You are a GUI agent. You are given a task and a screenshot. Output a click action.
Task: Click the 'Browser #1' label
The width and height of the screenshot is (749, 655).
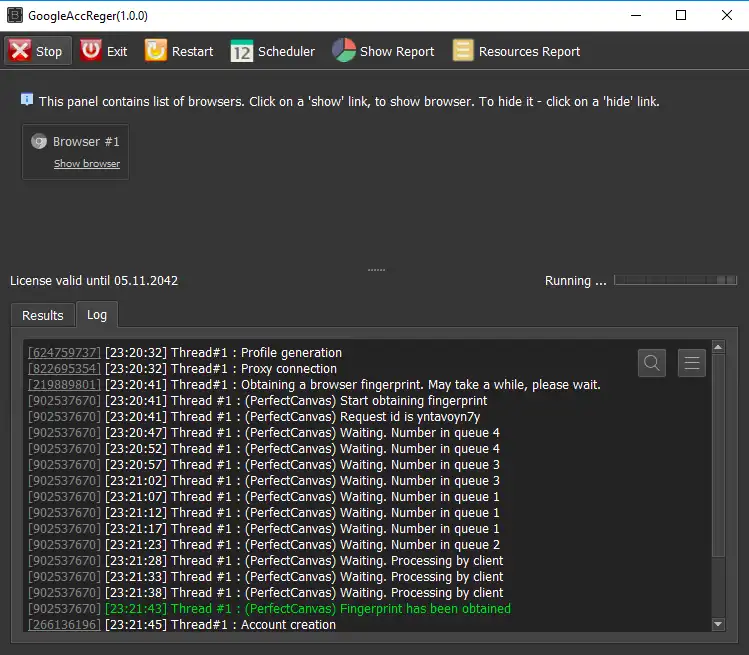pos(86,141)
